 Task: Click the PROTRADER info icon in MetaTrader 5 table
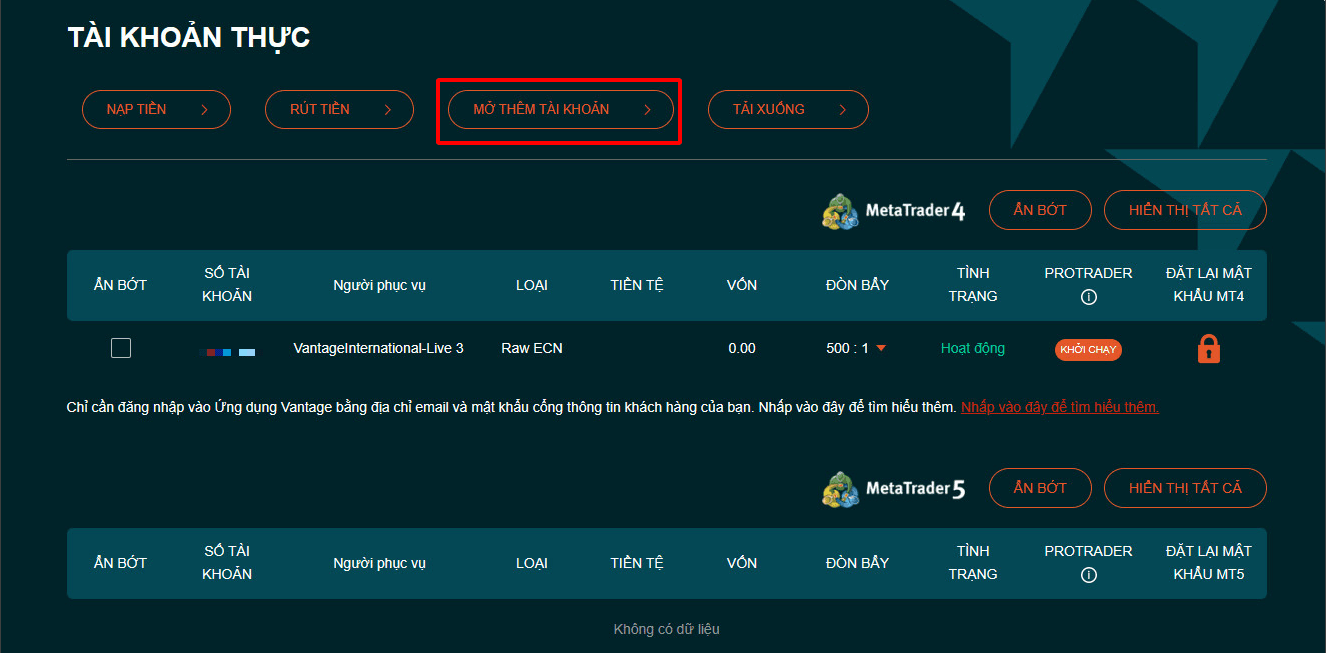tap(1089, 575)
